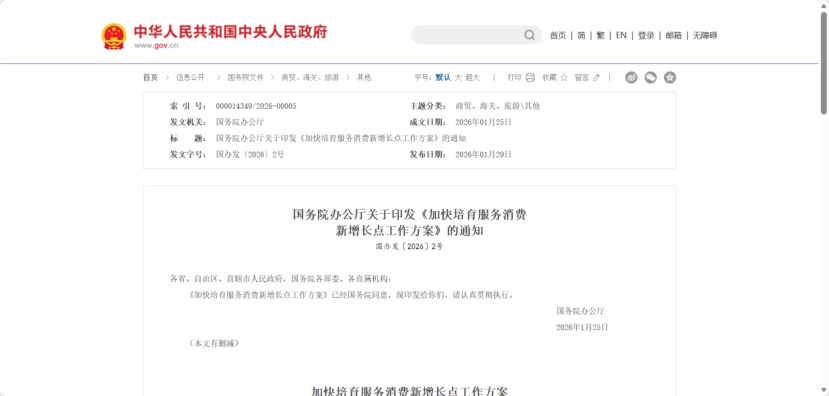This screenshot has height=396, width=829.
Task: Share via Weibo icon
Action: (x=631, y=78)
